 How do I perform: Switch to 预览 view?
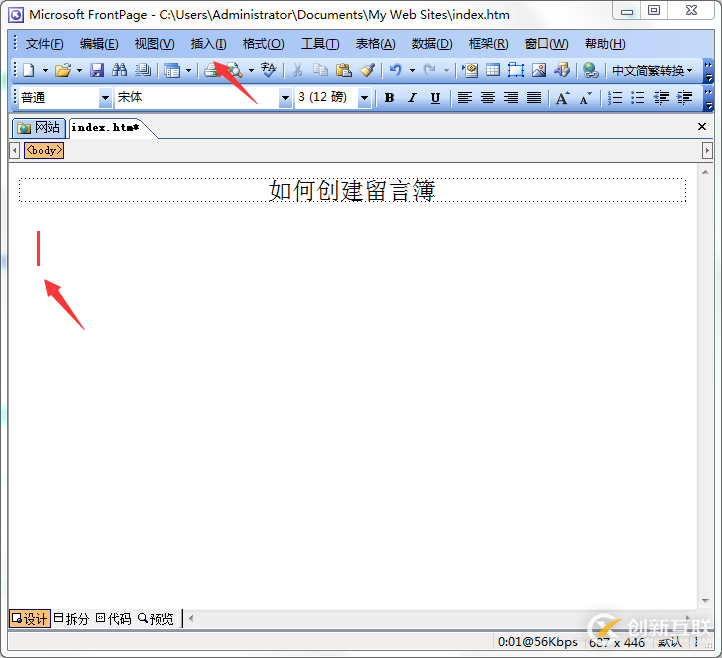point(156,618)
